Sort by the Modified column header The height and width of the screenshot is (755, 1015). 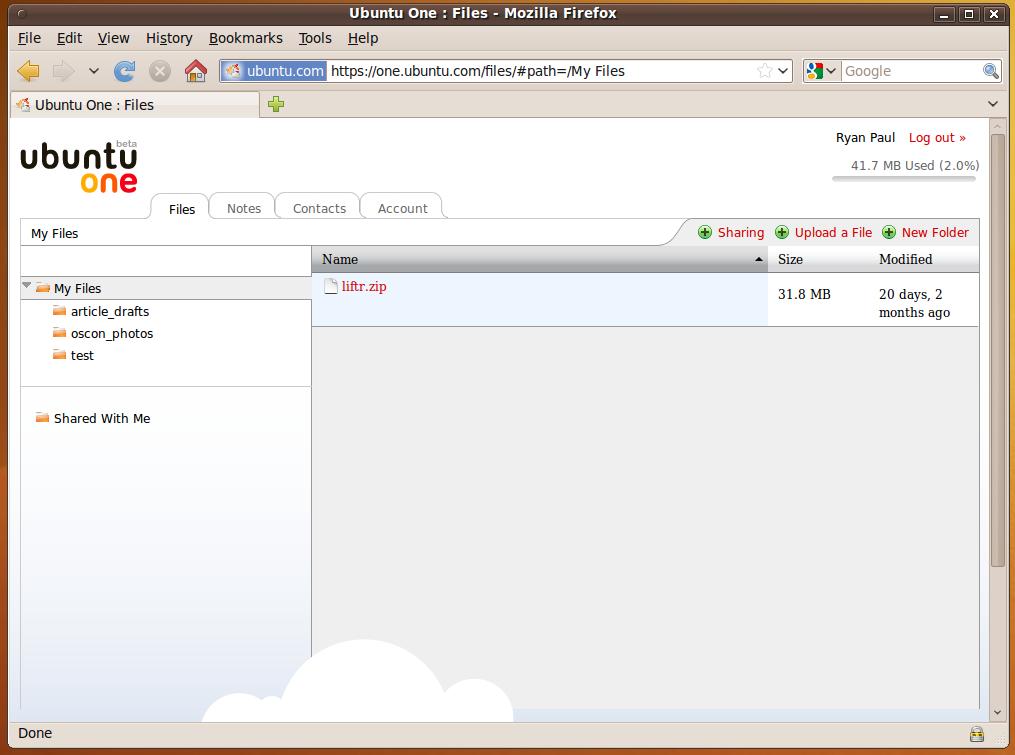(924, 259)
